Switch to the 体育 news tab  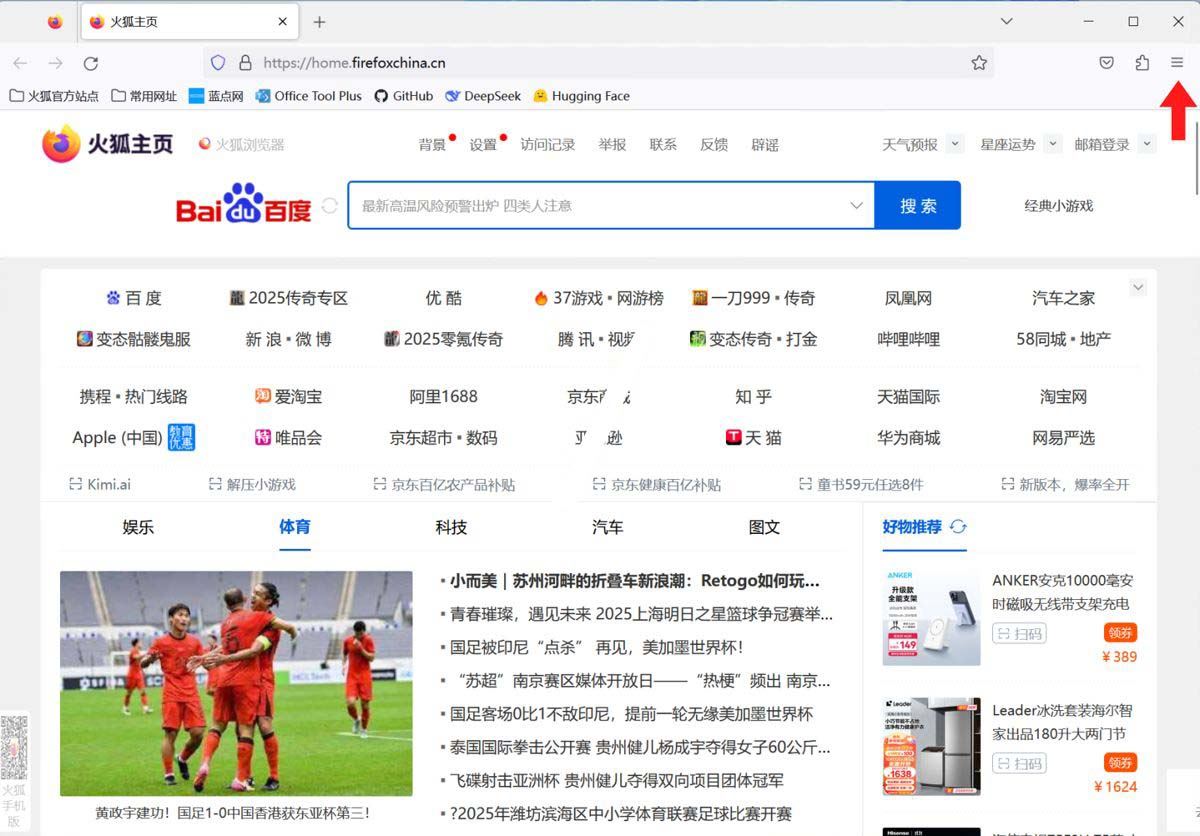295,527
